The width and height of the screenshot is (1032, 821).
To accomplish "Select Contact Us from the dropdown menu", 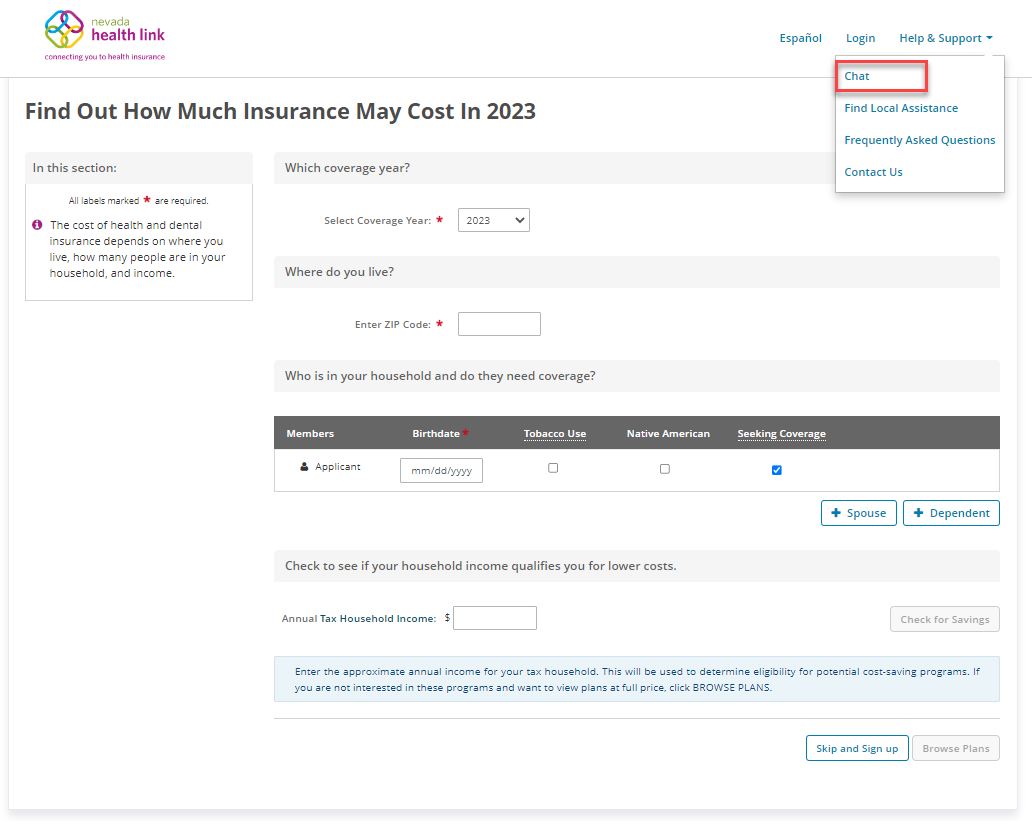I will 873,172.
